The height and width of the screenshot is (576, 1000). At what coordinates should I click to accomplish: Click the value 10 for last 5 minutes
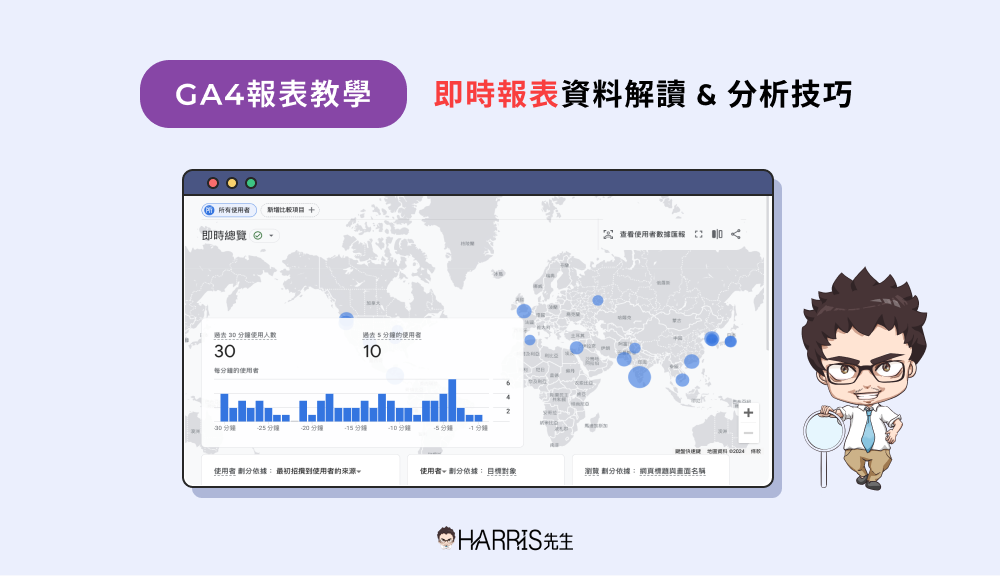(x=372, y=351)
